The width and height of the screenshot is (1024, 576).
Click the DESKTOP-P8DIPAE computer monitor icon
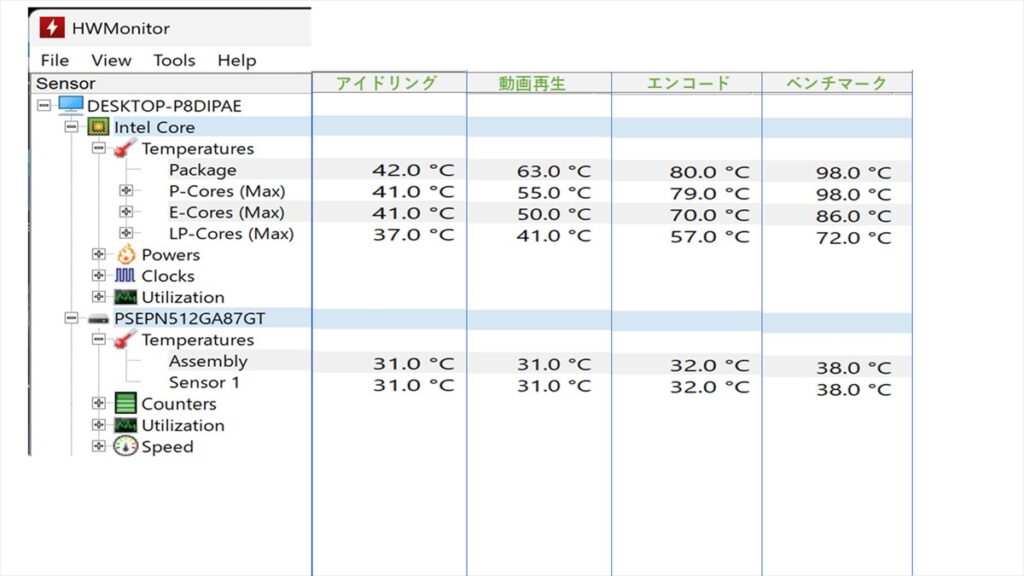71,104
